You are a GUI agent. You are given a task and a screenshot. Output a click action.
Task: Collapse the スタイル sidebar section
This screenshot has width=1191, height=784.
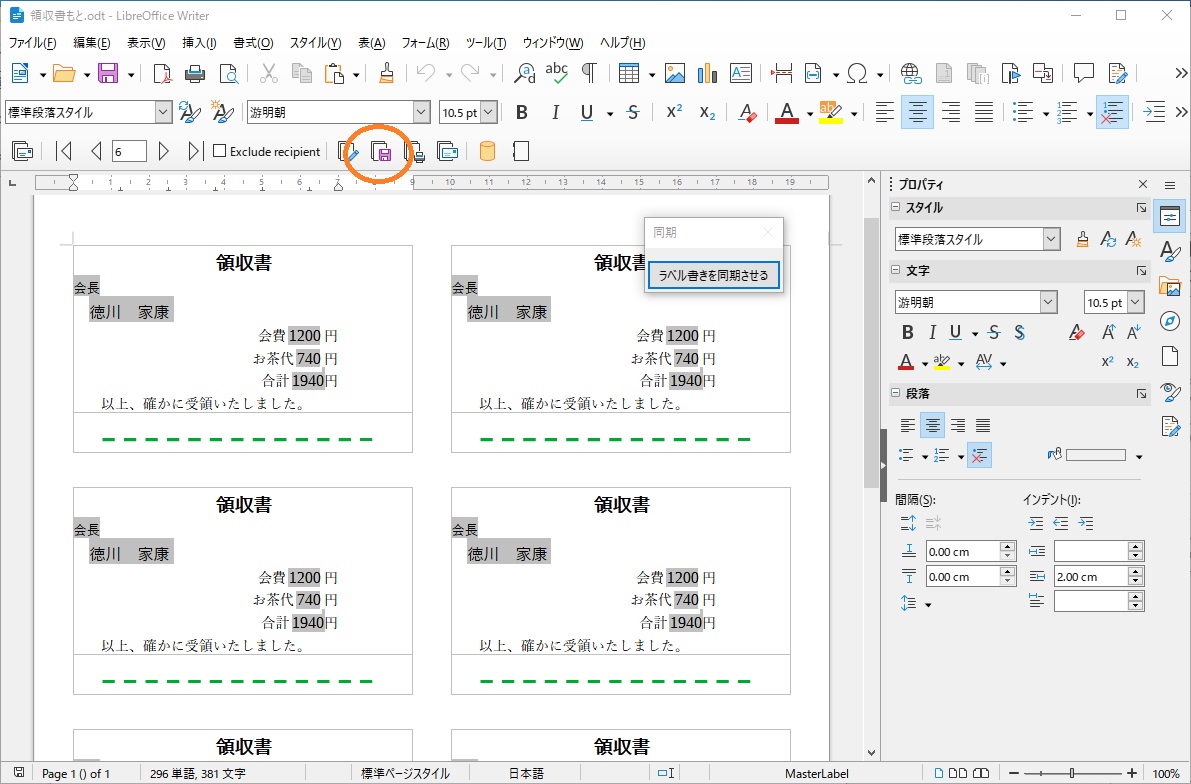point(896,207)
